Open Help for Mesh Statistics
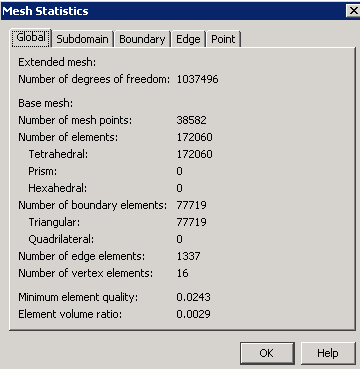 328,353
